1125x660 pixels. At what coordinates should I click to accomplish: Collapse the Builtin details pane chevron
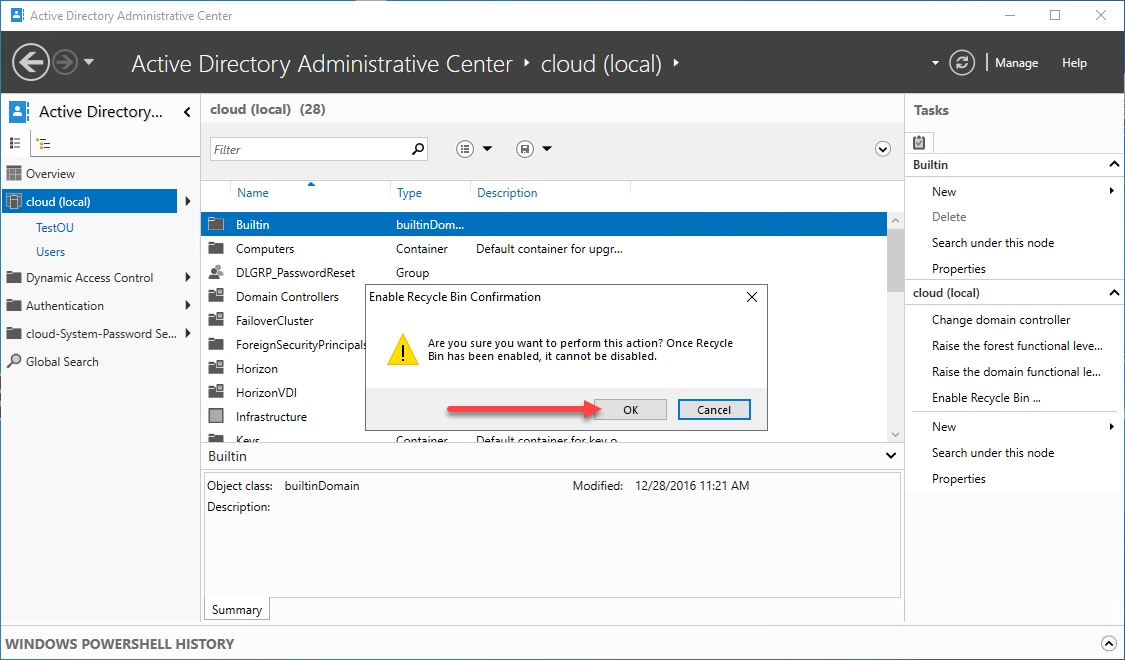890,456
